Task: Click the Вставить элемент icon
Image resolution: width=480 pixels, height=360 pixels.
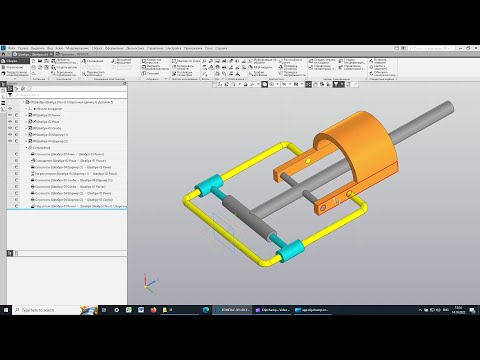Action: 371,61
